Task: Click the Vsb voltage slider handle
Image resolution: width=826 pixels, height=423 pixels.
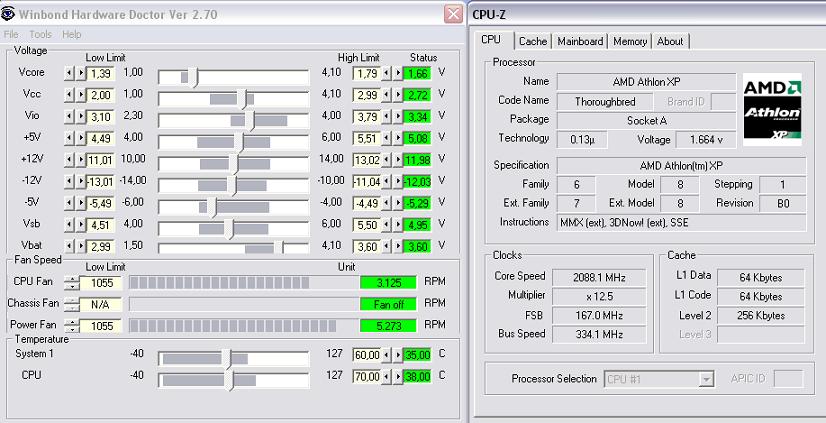Action: point(229,229)
